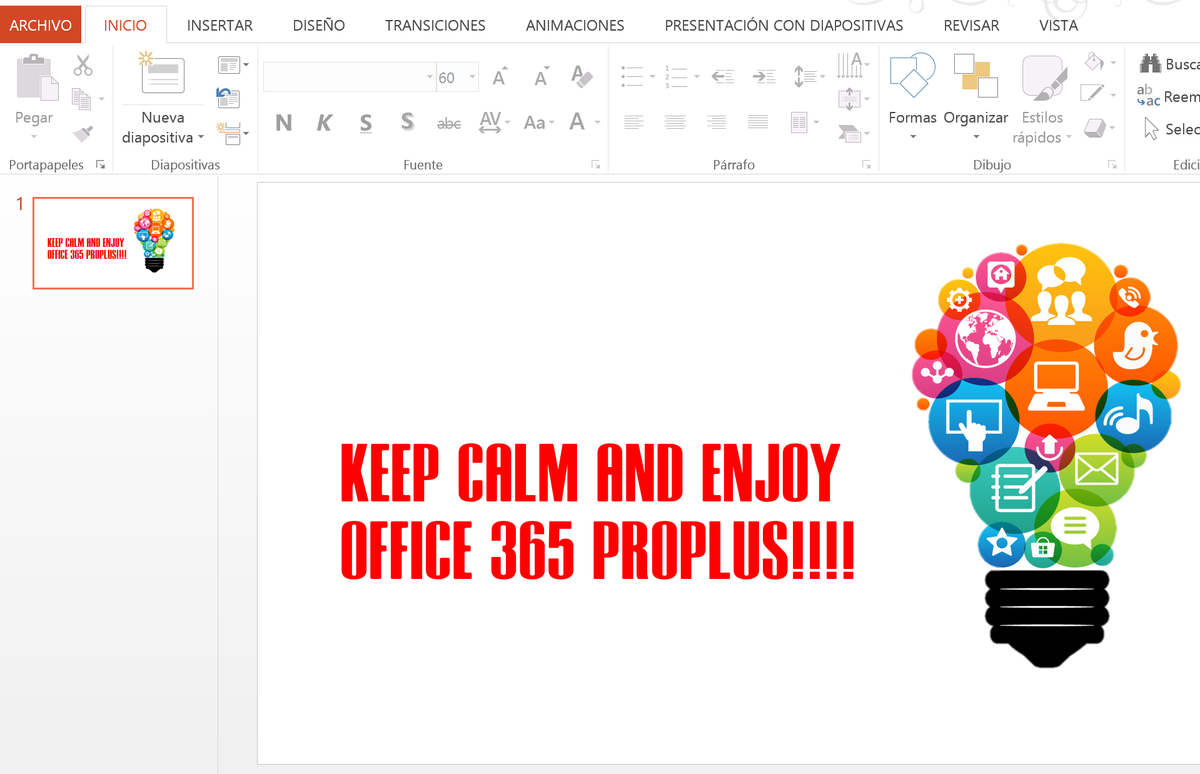1200x774 pixels.
Task: Click the Clear formatting eraser icon
Action: coord(582,76)
